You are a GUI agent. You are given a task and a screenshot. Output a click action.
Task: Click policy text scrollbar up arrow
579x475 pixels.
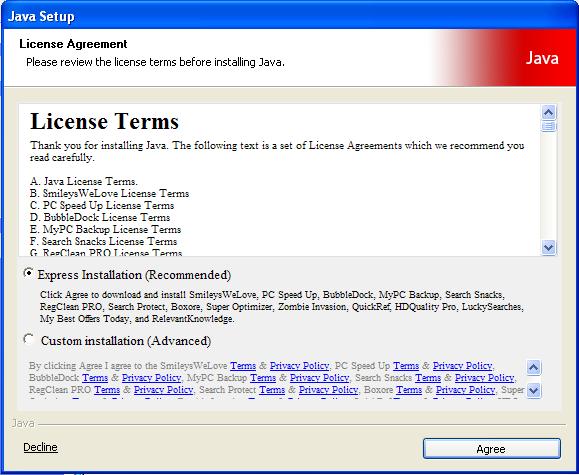(534, 368)
